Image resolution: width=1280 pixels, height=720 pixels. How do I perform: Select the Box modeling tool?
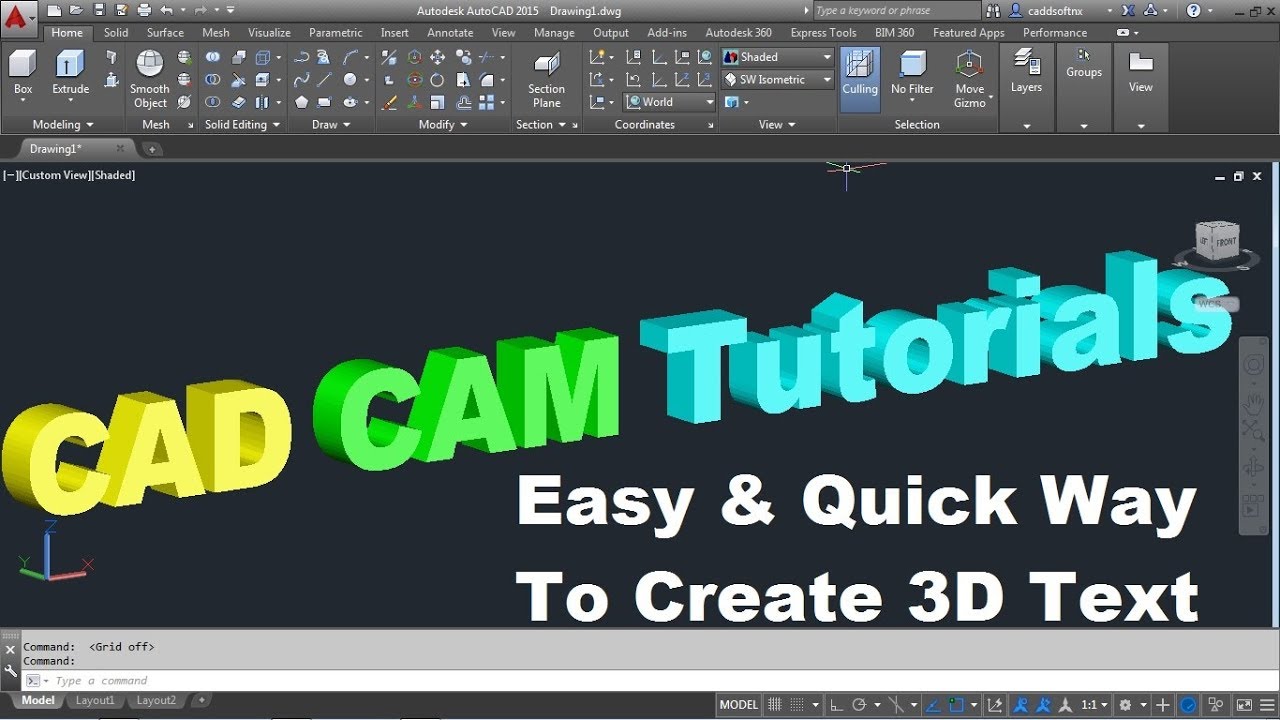pyautogui.click(x=23, y=73)
